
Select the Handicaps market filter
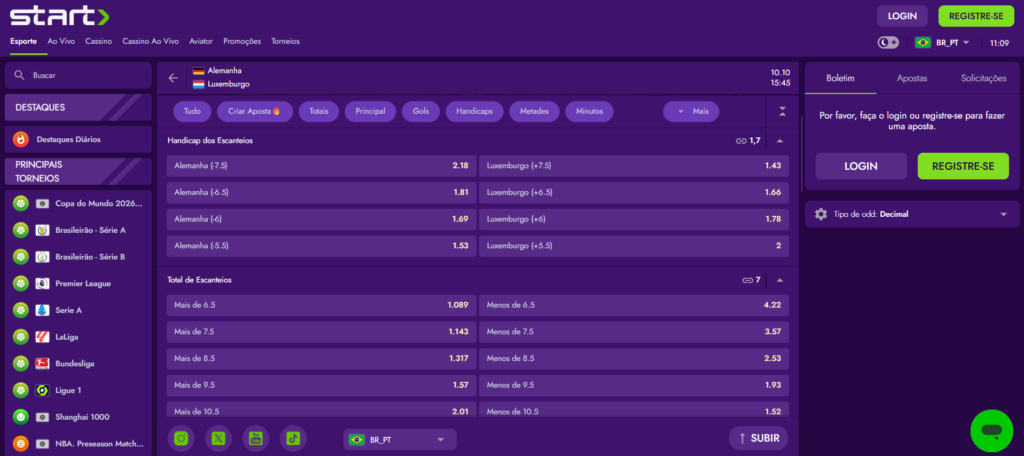tap(474, 112)
